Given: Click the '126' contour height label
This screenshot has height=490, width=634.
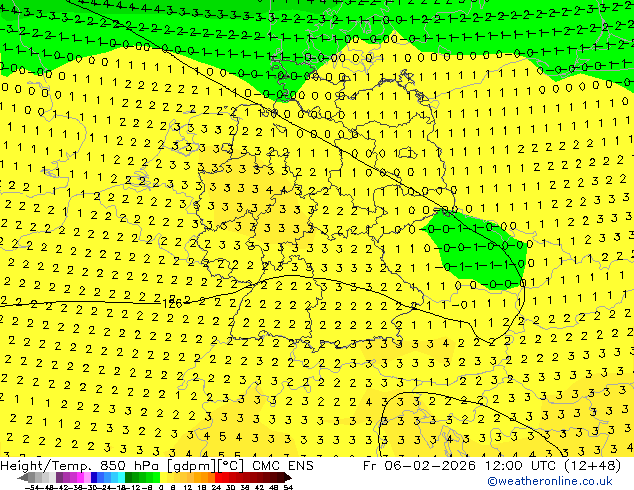Looking at the screenshot, I should coord(172,304).
